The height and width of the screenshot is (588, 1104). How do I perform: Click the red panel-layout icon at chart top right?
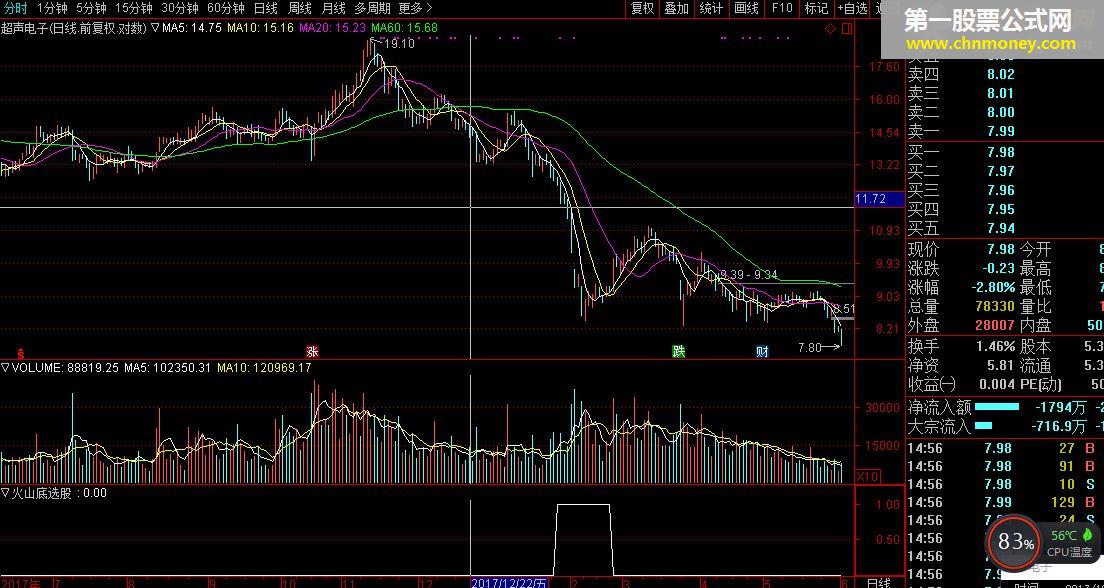click(x=846, y=29)
